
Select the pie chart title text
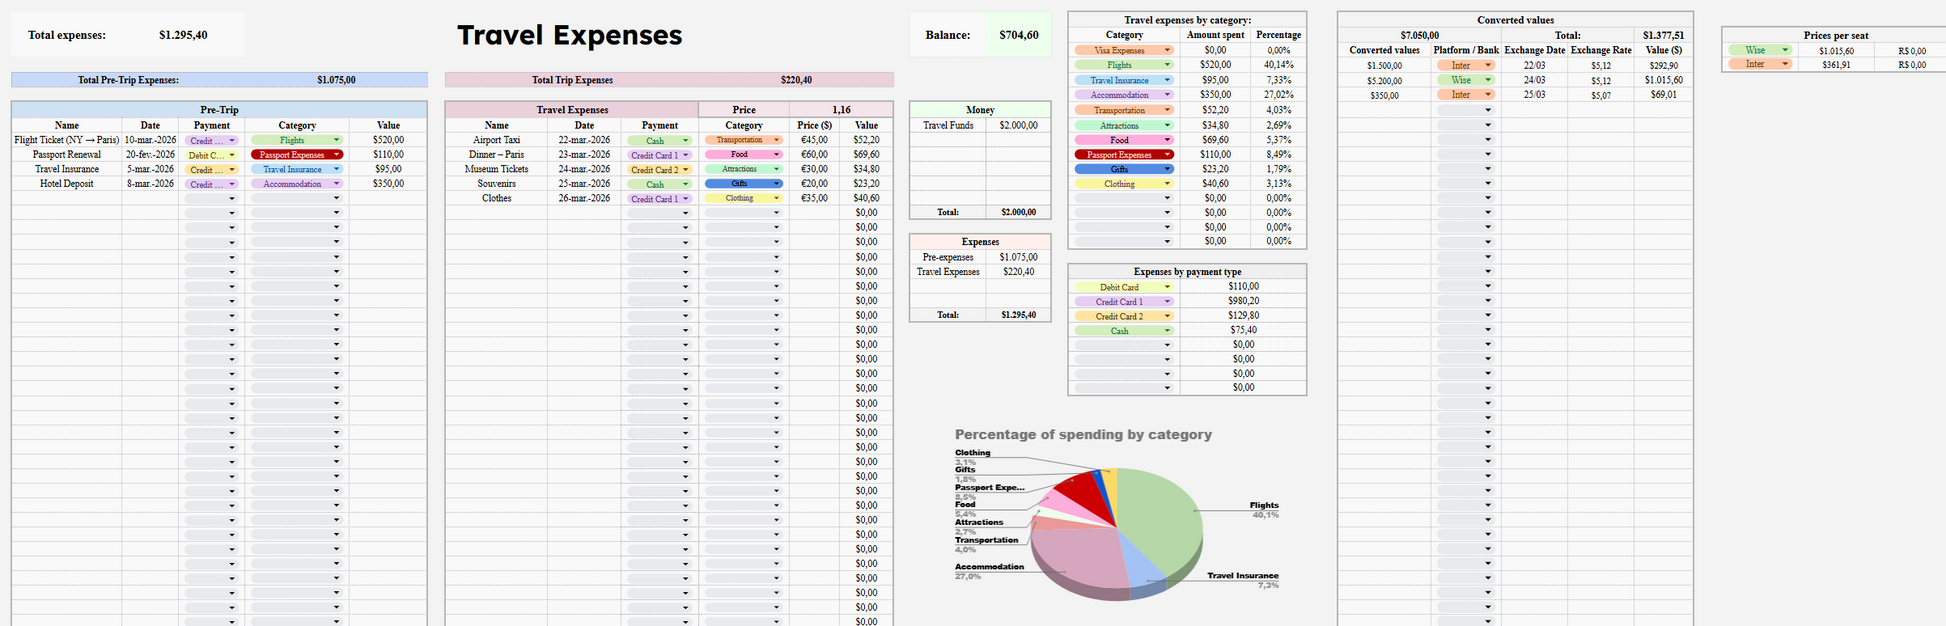point(1083,434)
